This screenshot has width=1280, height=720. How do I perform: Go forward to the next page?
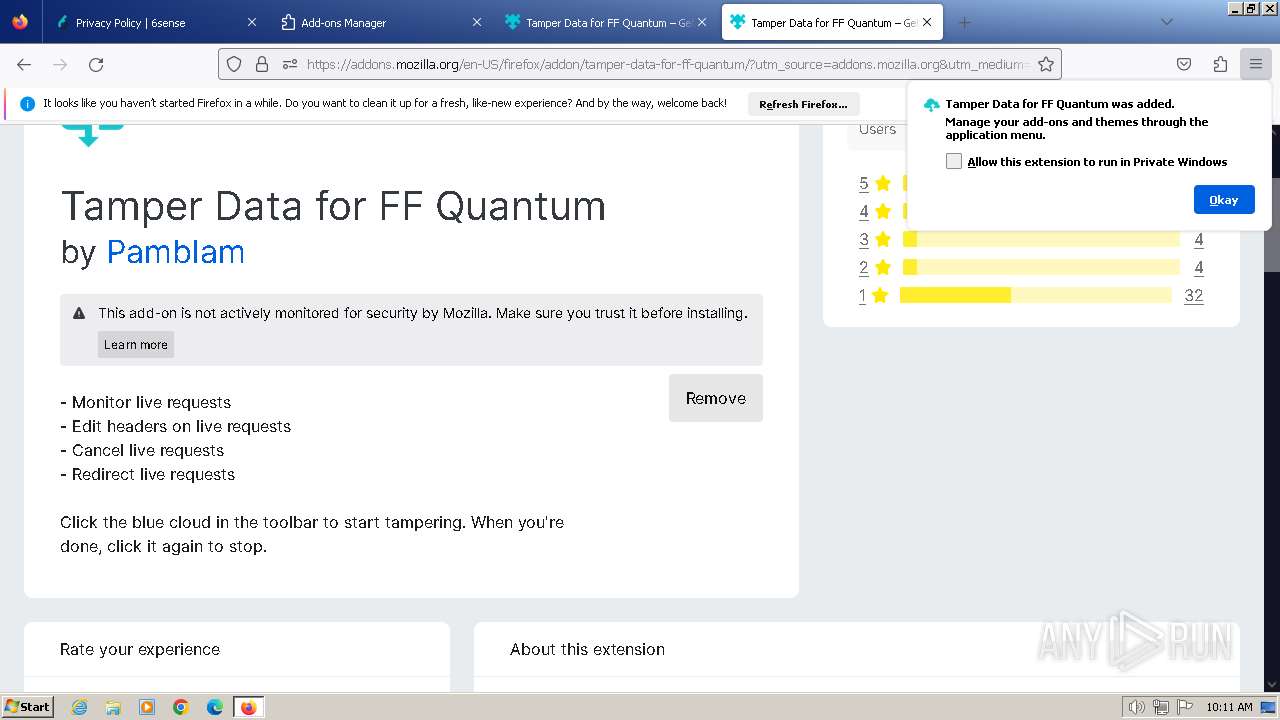coord(60,64)
